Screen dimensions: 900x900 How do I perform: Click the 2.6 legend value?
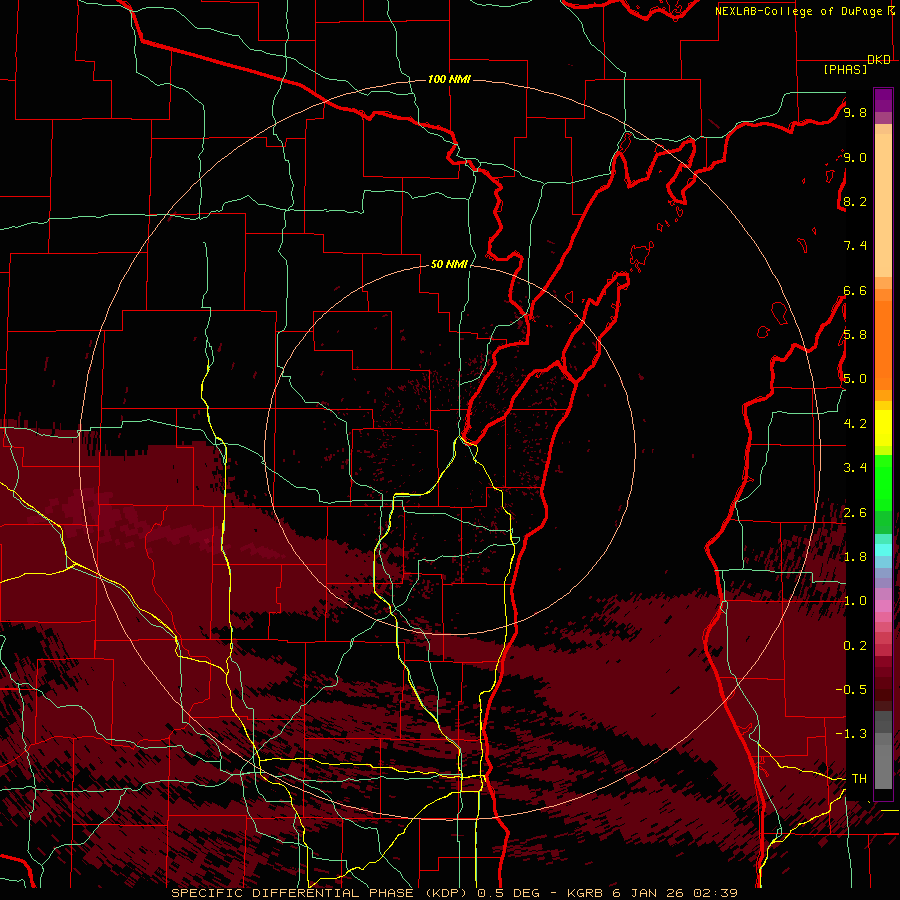tap(855, 513)
